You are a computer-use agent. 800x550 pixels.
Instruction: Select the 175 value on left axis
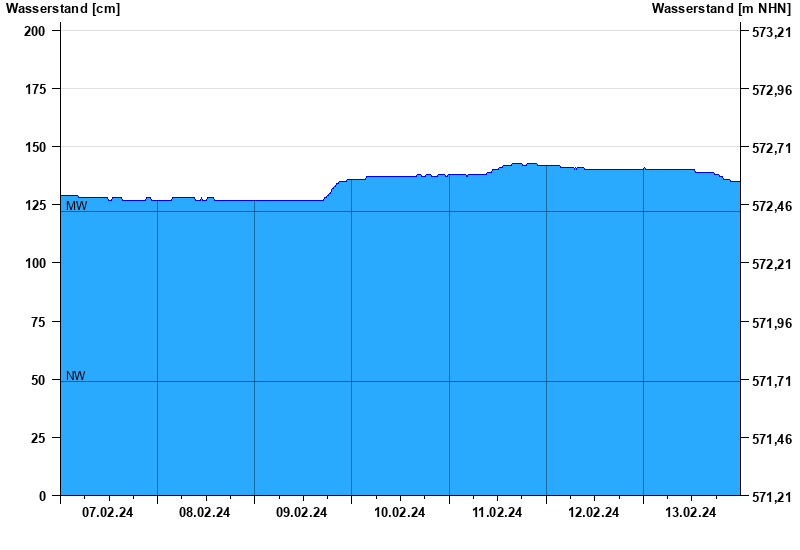[35, 89]
